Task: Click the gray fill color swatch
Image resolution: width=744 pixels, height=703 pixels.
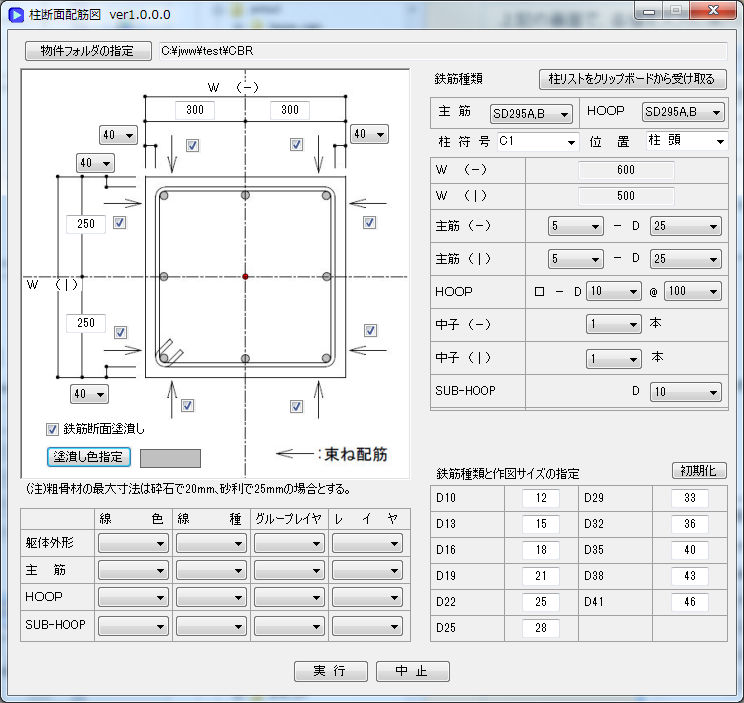Action: [170, 458]
